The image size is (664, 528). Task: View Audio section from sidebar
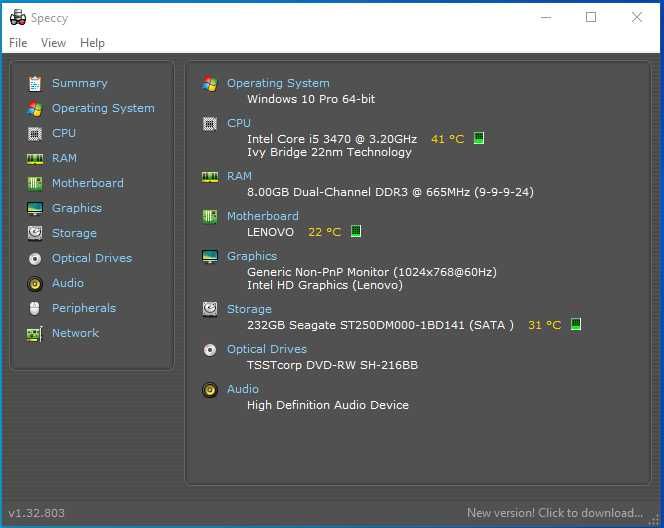68,283
